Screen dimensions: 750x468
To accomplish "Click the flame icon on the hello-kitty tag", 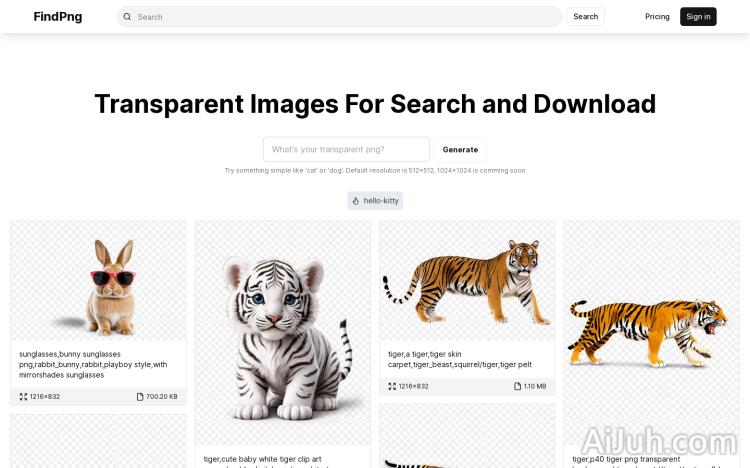I will [355, 201].
